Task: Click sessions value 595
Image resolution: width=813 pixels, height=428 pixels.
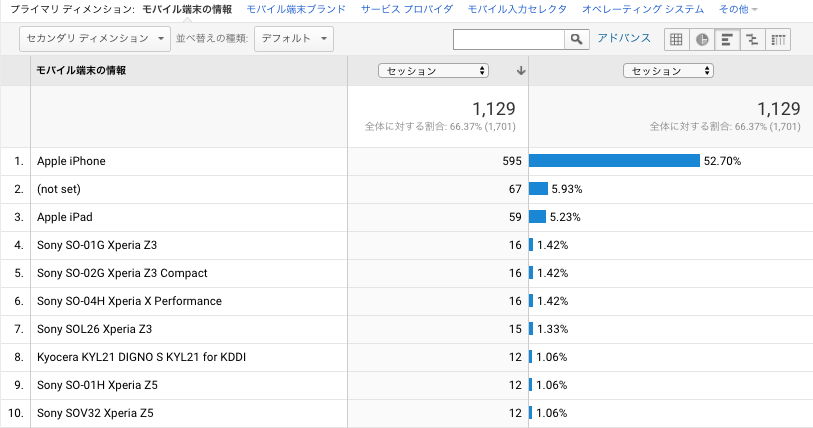Action: click(512, 161)
